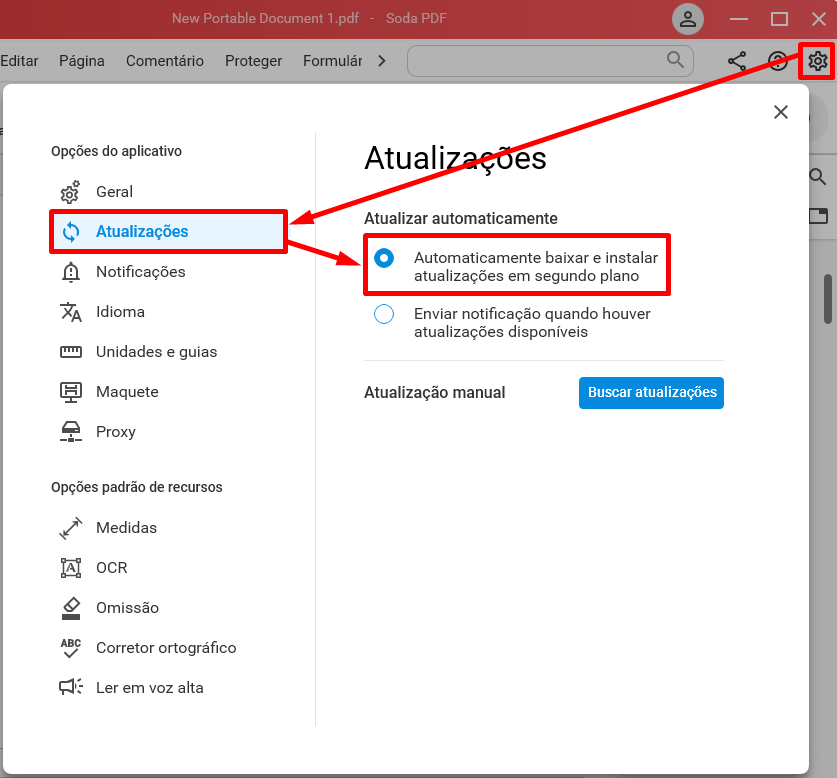837x778 pixels.
Task: Click into the top search field
Action: tap(550, 61)
